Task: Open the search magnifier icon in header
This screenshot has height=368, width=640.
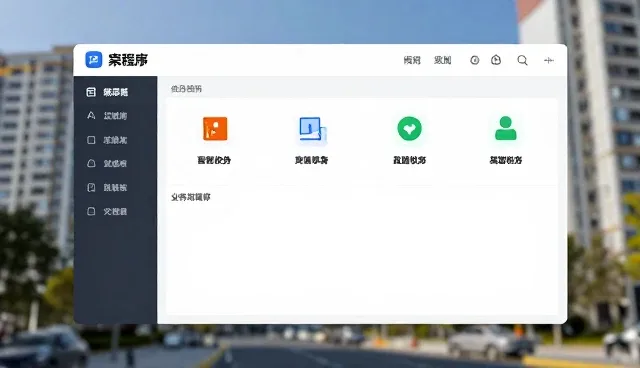Action: [522, 60]
